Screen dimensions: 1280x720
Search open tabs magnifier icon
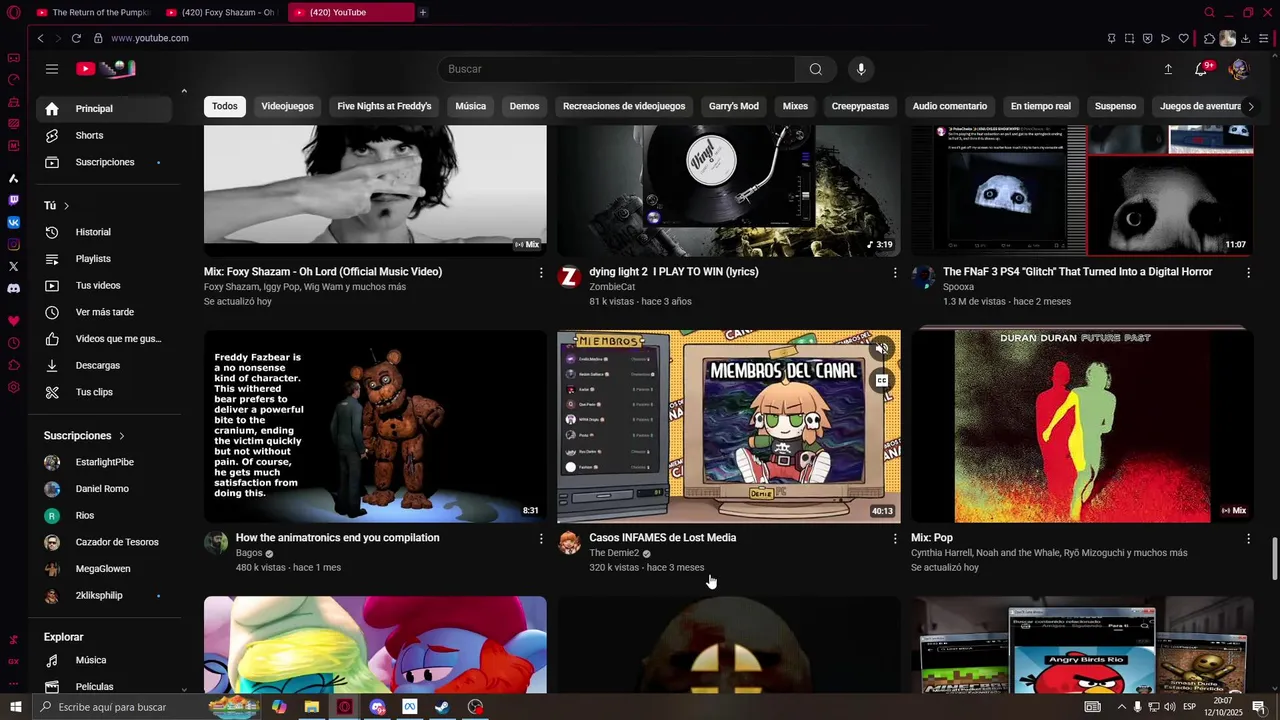click(1209, 12)
